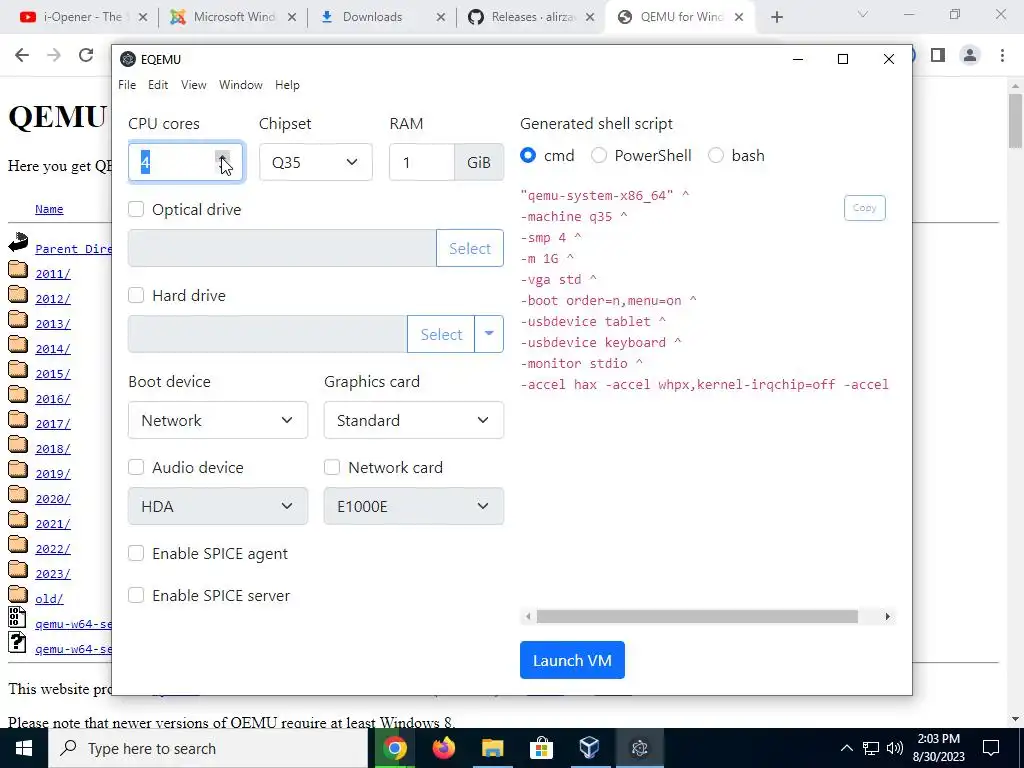Open the Audio device HDA dropdown
This screenshot has width=1024, height=768.
217,506
